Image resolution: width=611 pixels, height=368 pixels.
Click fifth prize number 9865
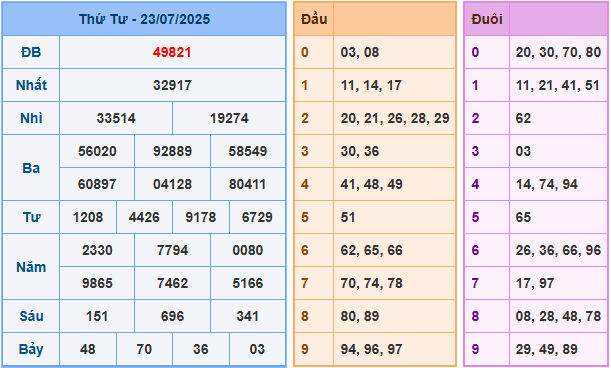pos(97,283)
